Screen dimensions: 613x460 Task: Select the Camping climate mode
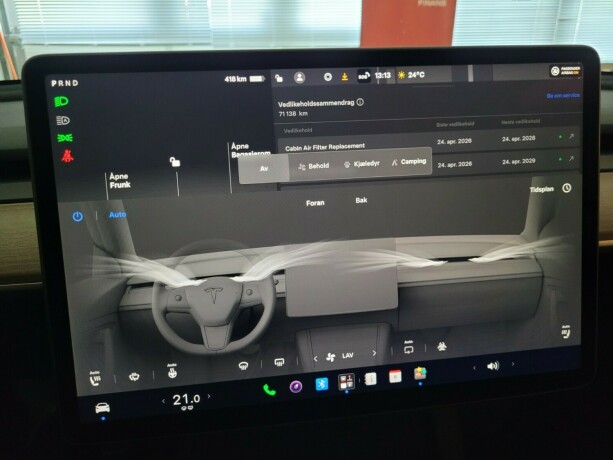(x=409, y=161)
